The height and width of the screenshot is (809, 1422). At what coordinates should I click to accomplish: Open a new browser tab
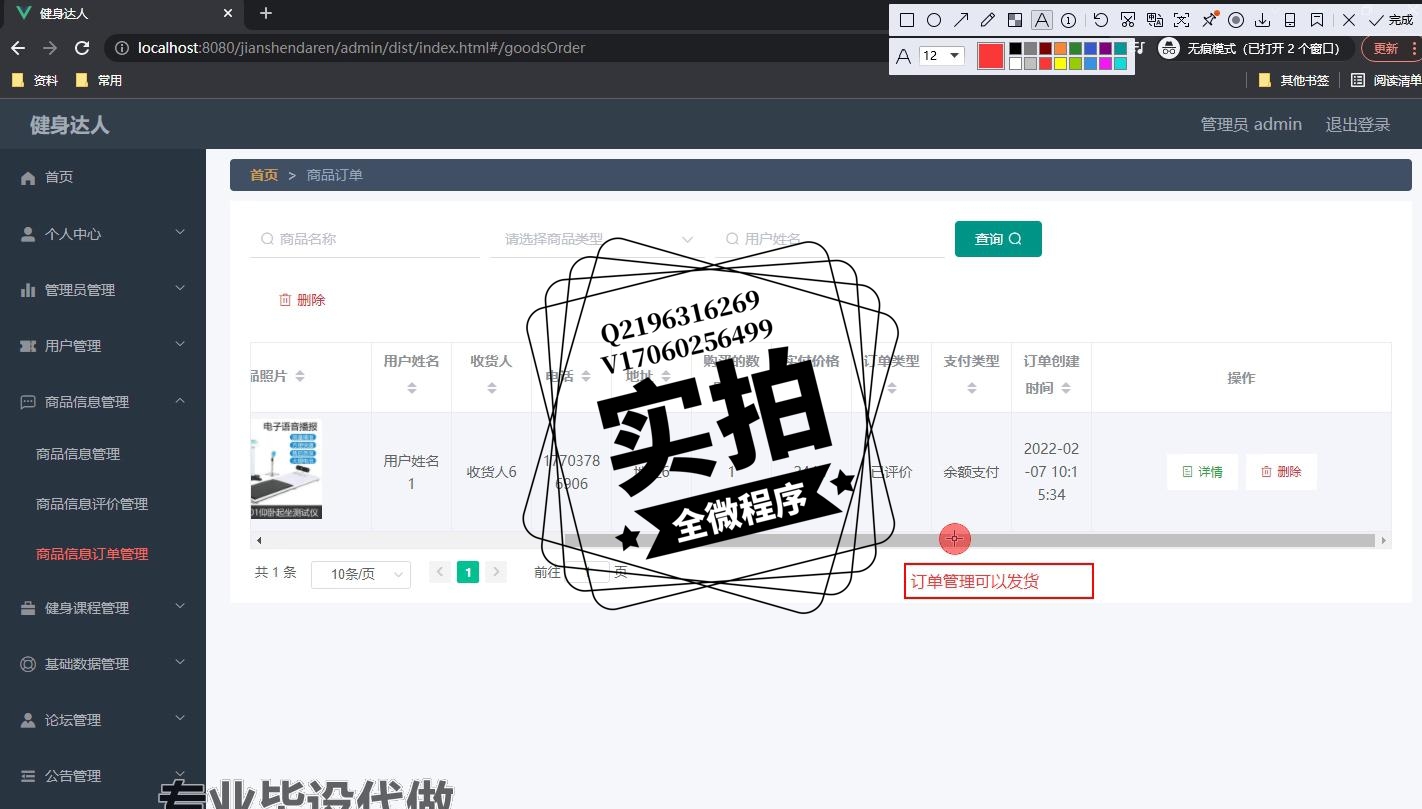coord(266,14)
